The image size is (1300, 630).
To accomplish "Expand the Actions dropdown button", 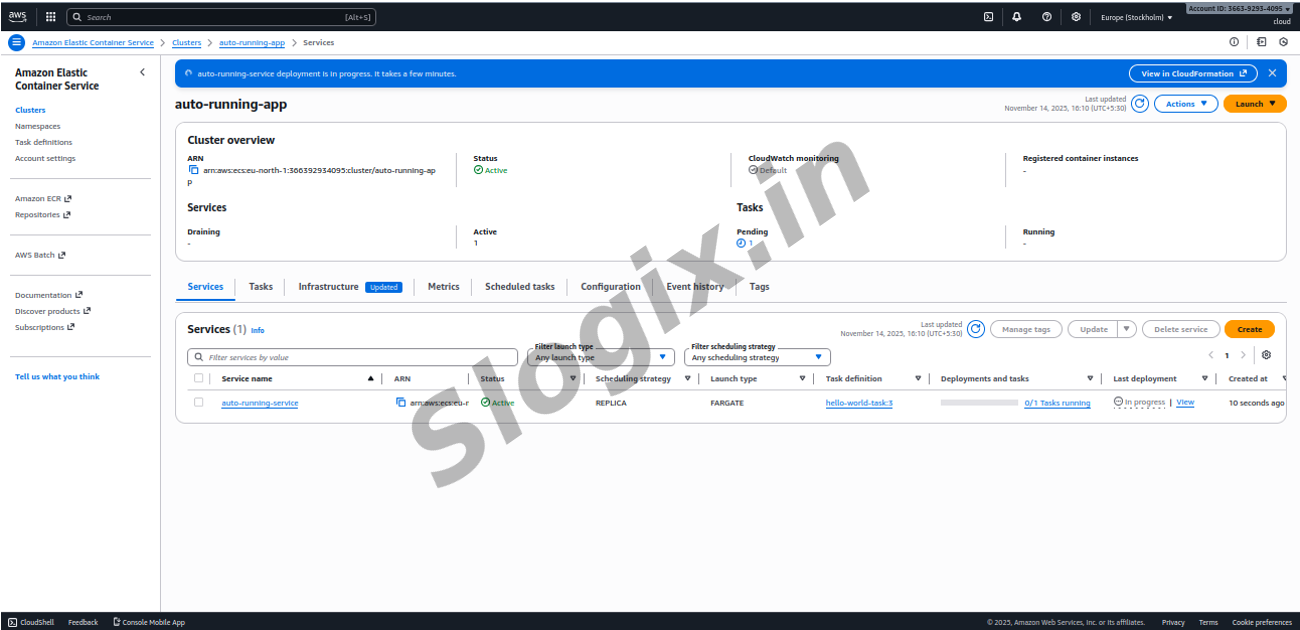I will click(1186, 104).
